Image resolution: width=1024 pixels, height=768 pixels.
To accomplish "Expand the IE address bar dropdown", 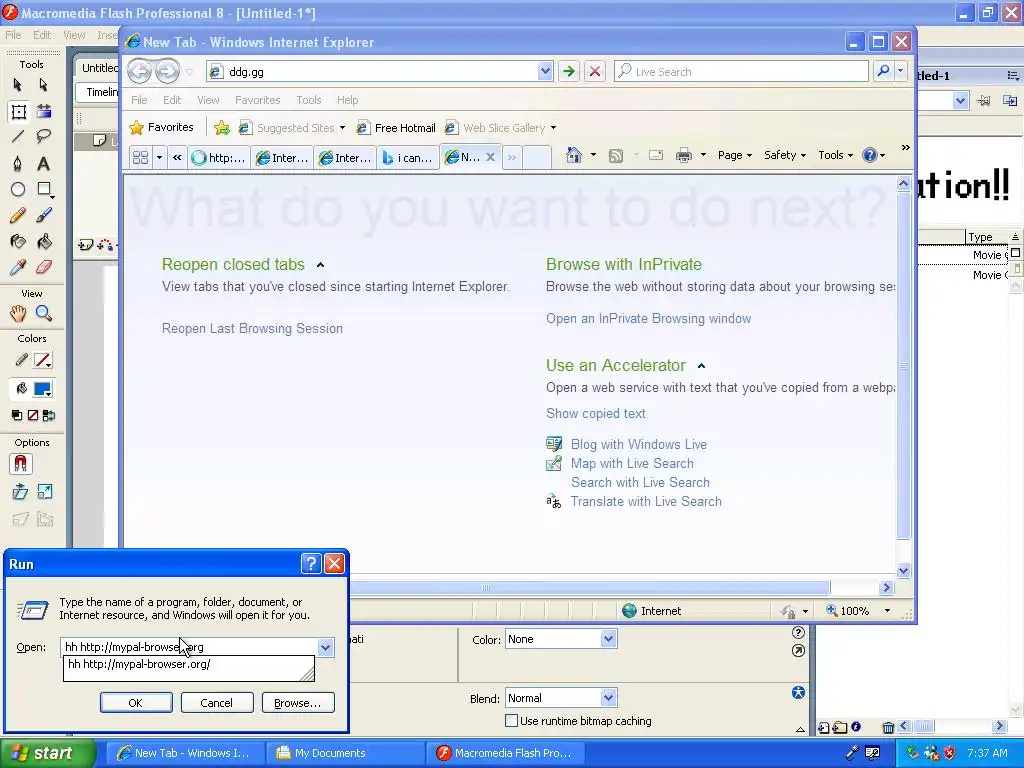I will pyautogui.click(x=545, y=72).
